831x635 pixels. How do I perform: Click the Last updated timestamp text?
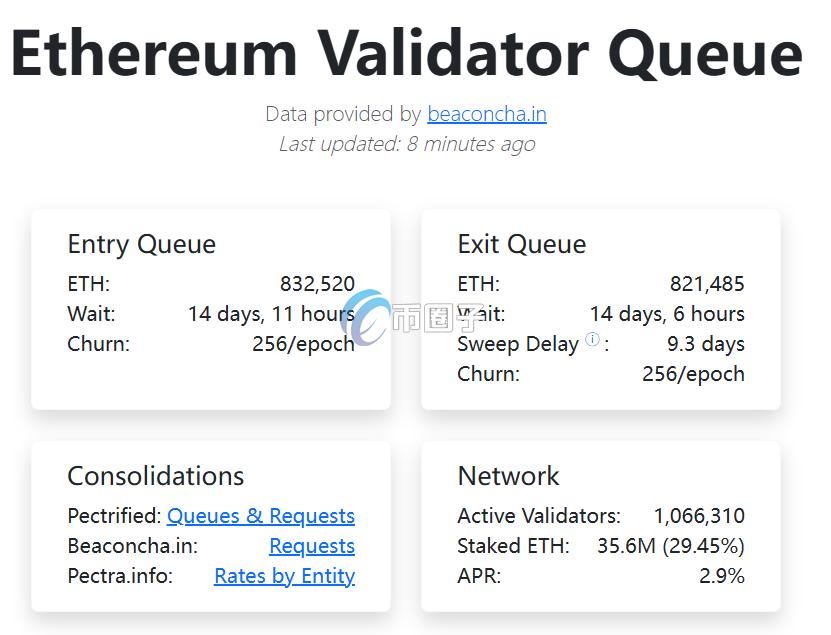(406, 144)
